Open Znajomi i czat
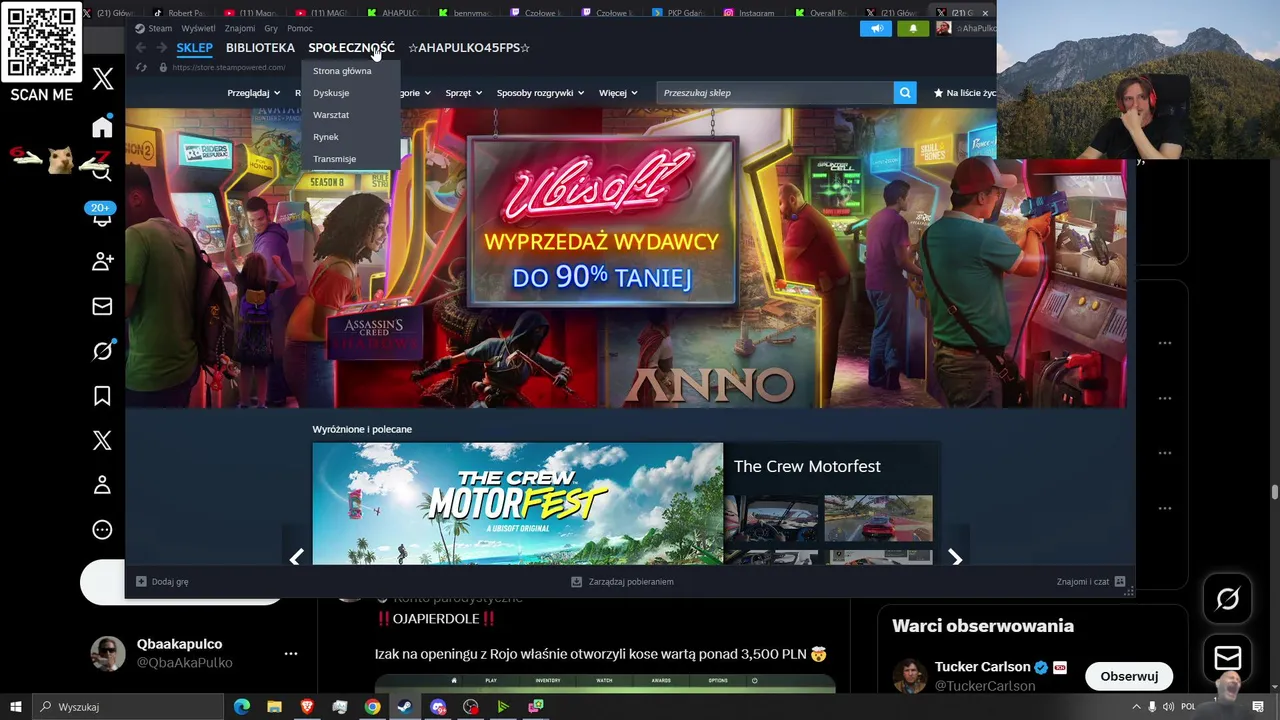This screenshot has height=720, width=1280. pyautogui.click(x=1091, y=581)
